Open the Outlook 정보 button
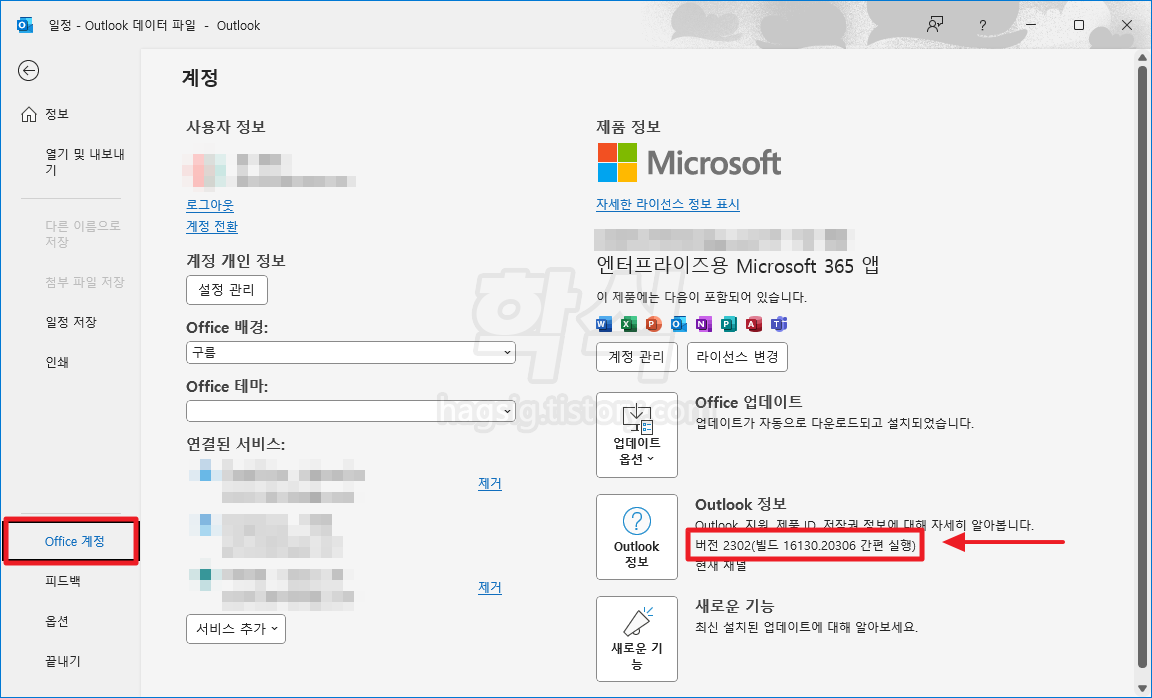1152x698 pixels. 636,537
